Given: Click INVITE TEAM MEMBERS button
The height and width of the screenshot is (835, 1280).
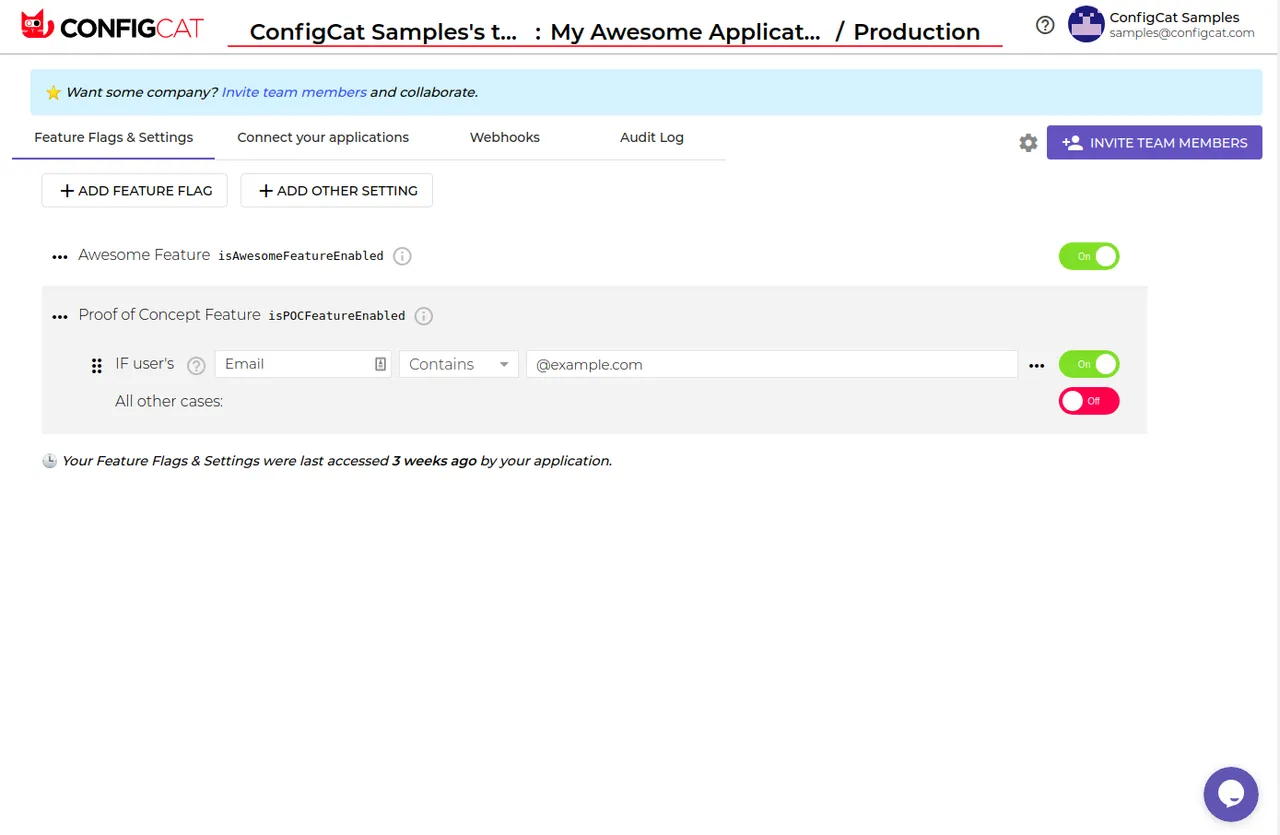Looking at the screenshot, I should pyautogui.click(x=1154, y=142).
